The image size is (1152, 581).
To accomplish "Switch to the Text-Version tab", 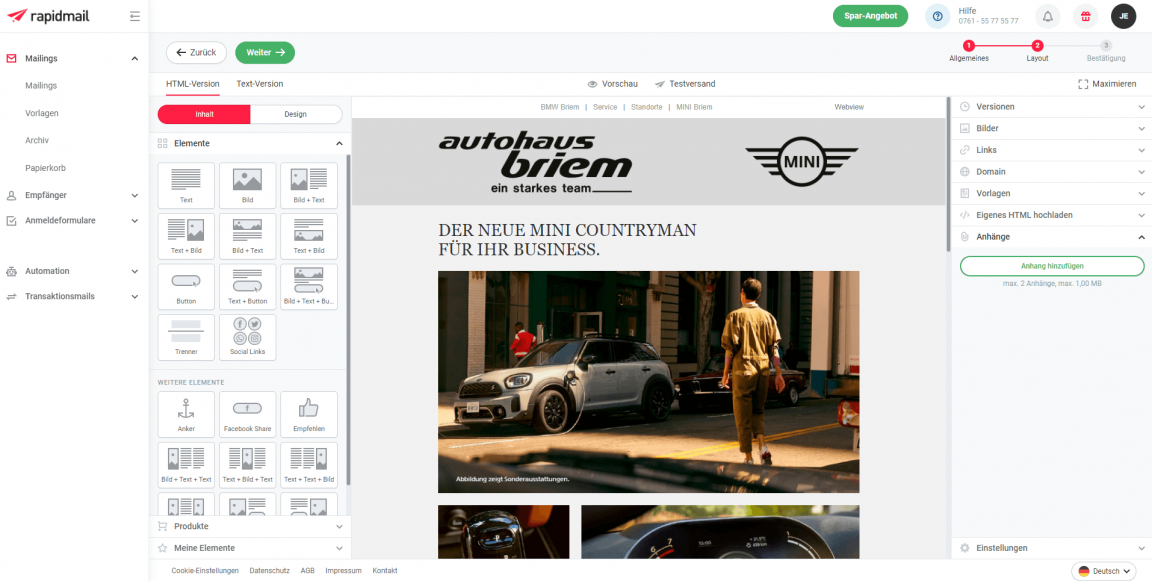I will tap(259, 84).
